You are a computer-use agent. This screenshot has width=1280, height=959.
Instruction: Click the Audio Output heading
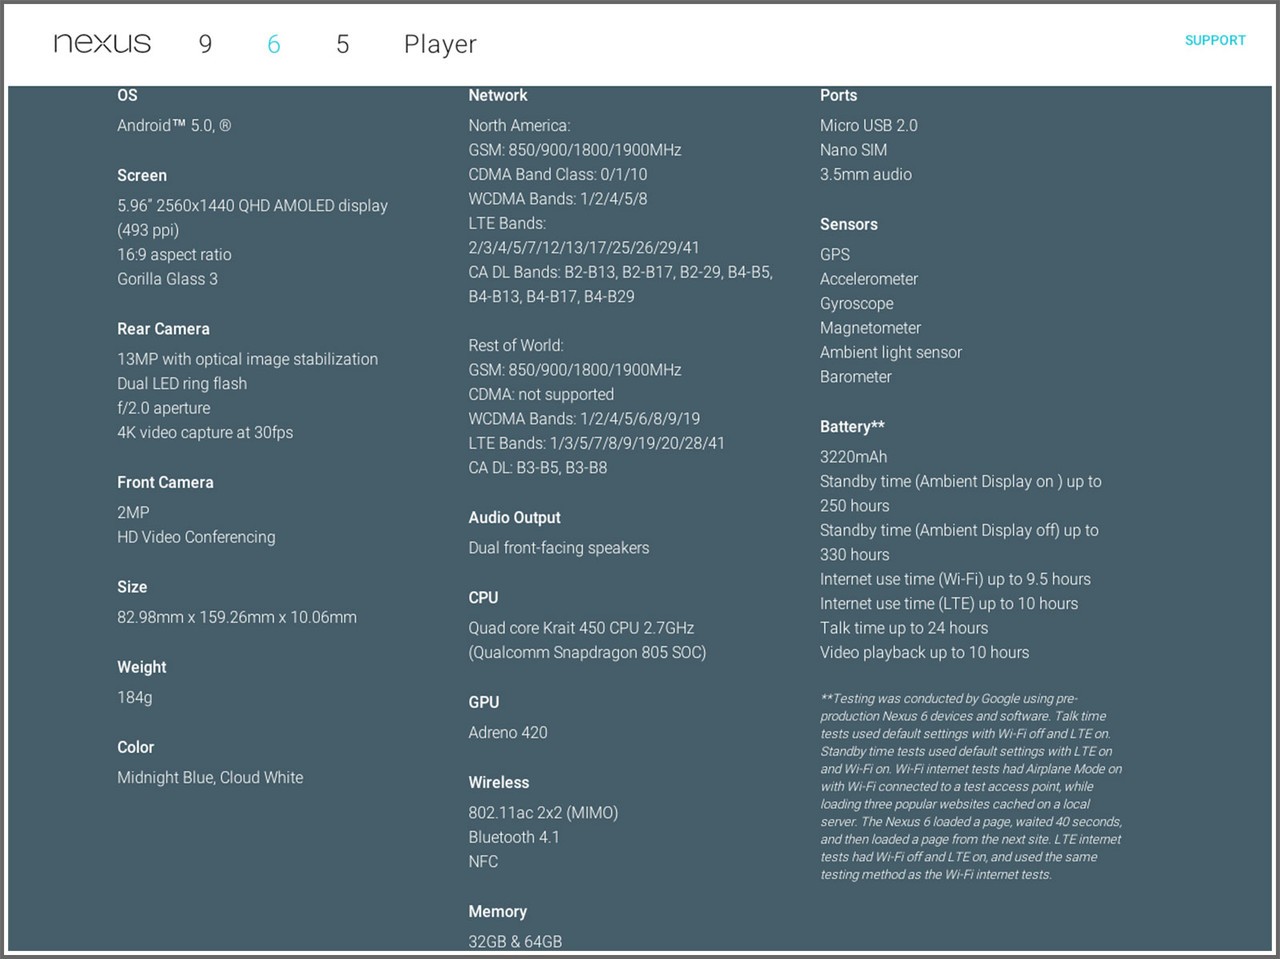click(515, 517)
